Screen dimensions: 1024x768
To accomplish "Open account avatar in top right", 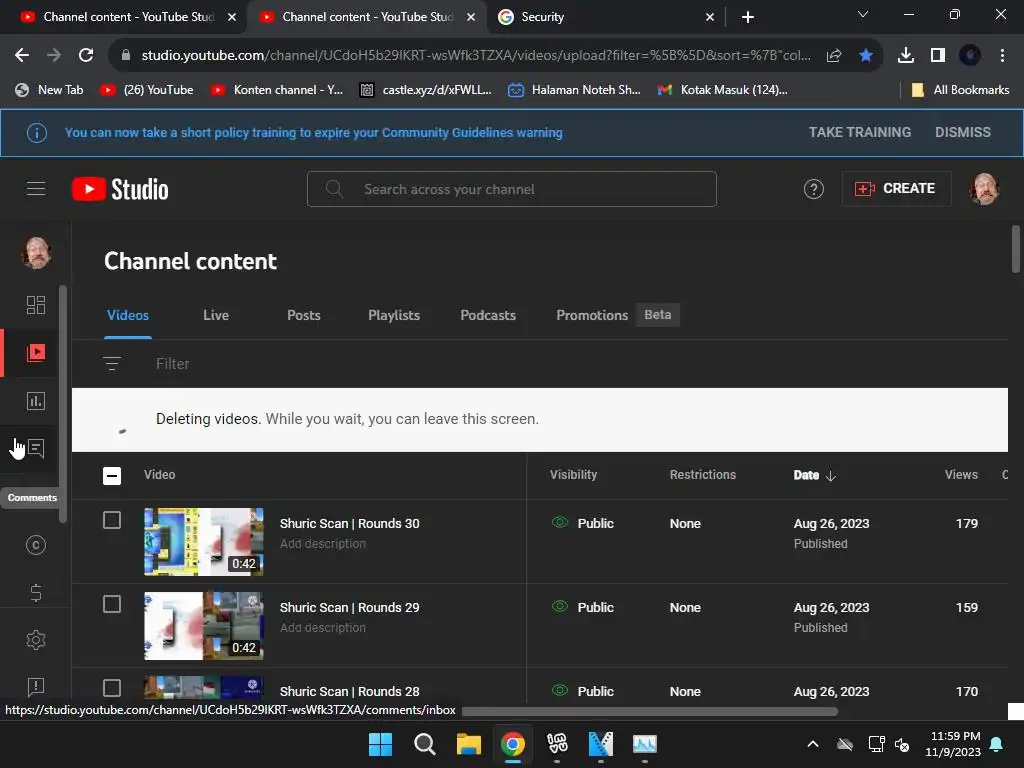I will pyautogui.click(x=985, y=189).
